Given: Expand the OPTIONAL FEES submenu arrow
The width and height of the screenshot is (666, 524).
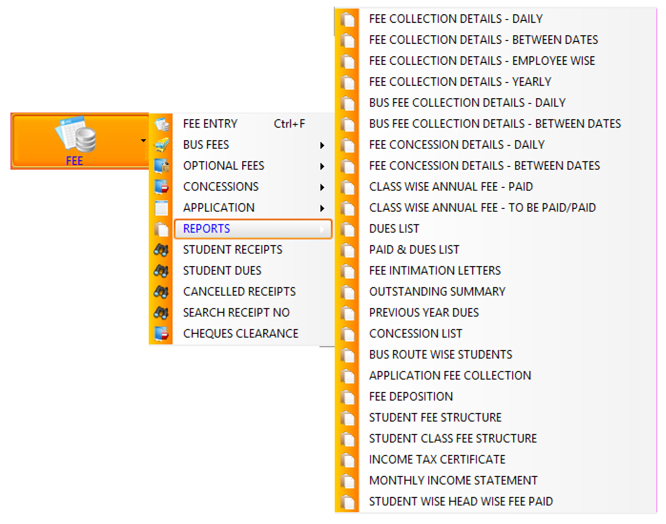Looking at the screenshot, I should click(x=322, y=166).
